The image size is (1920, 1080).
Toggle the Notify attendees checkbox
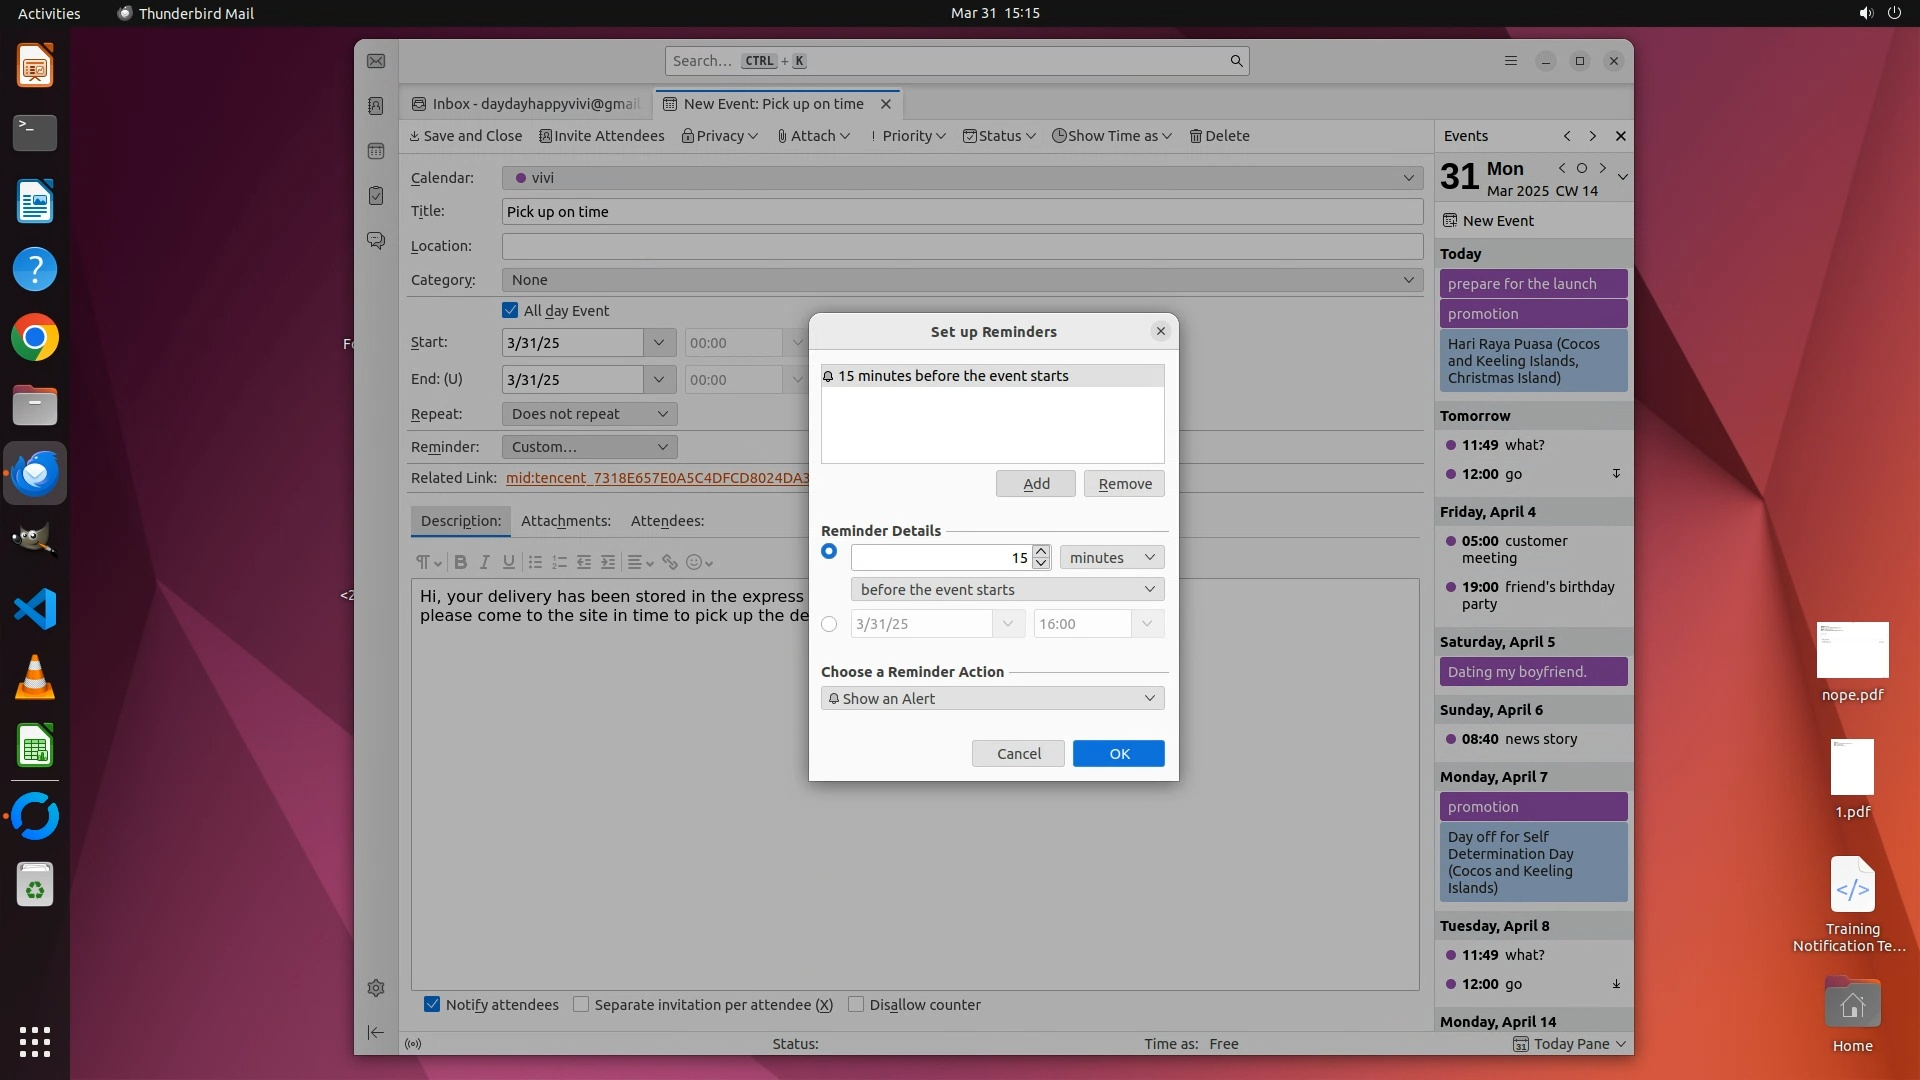coord(432,1005)
